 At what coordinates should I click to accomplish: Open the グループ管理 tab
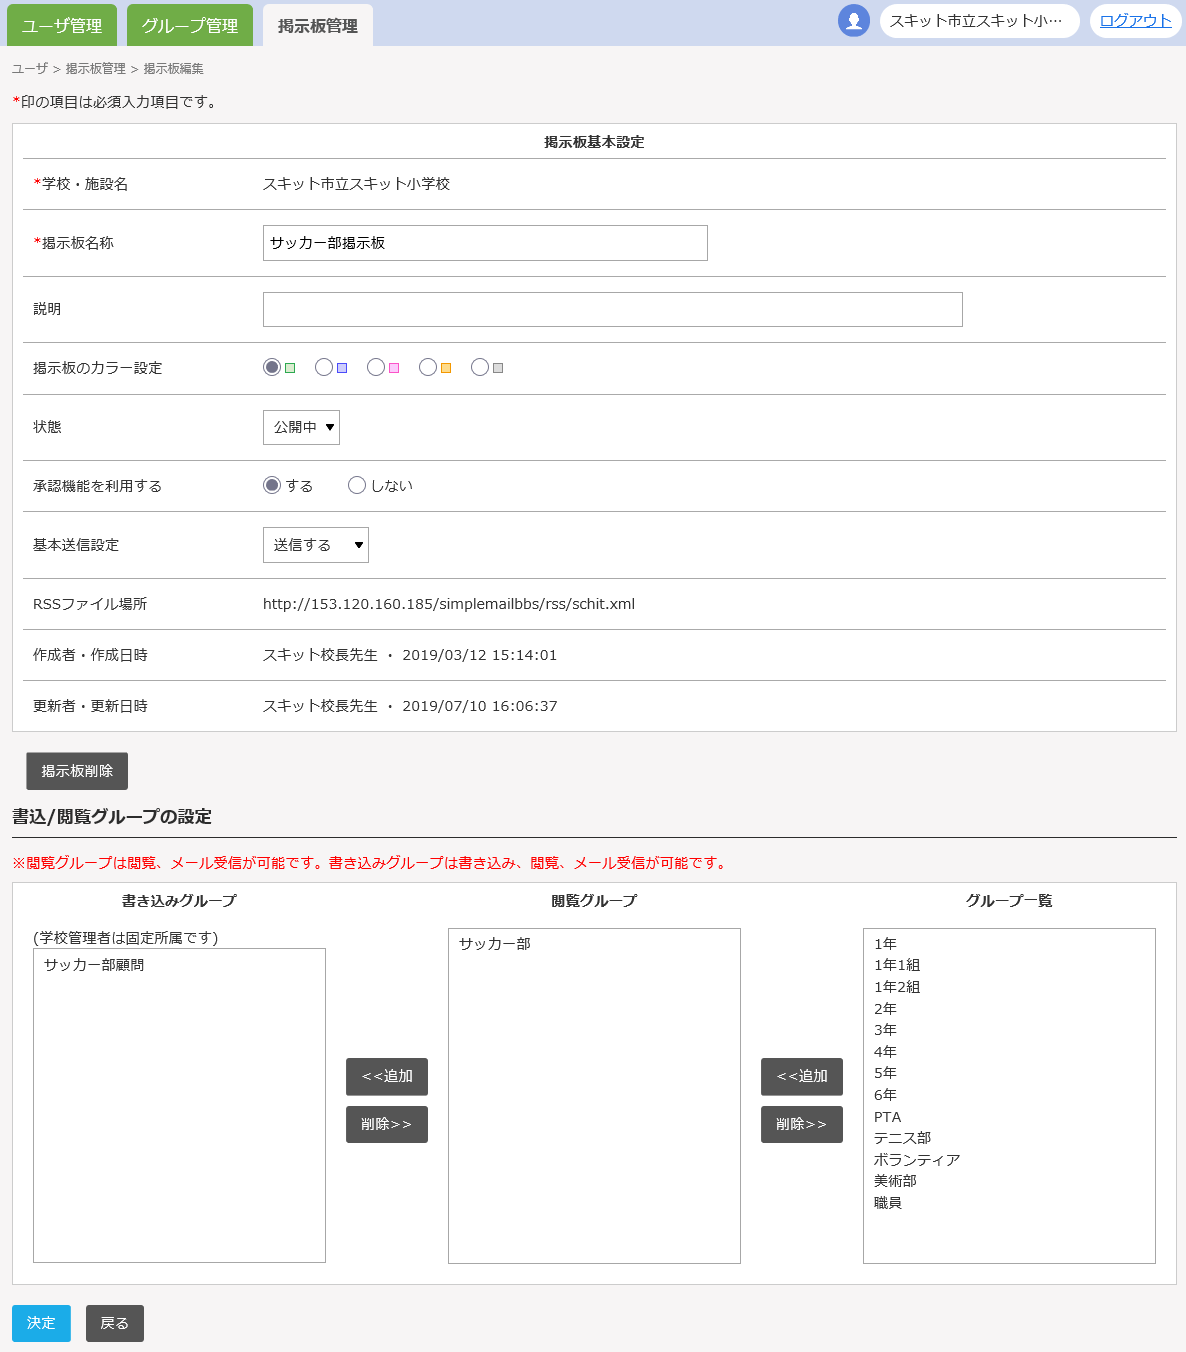click(190, 26)
